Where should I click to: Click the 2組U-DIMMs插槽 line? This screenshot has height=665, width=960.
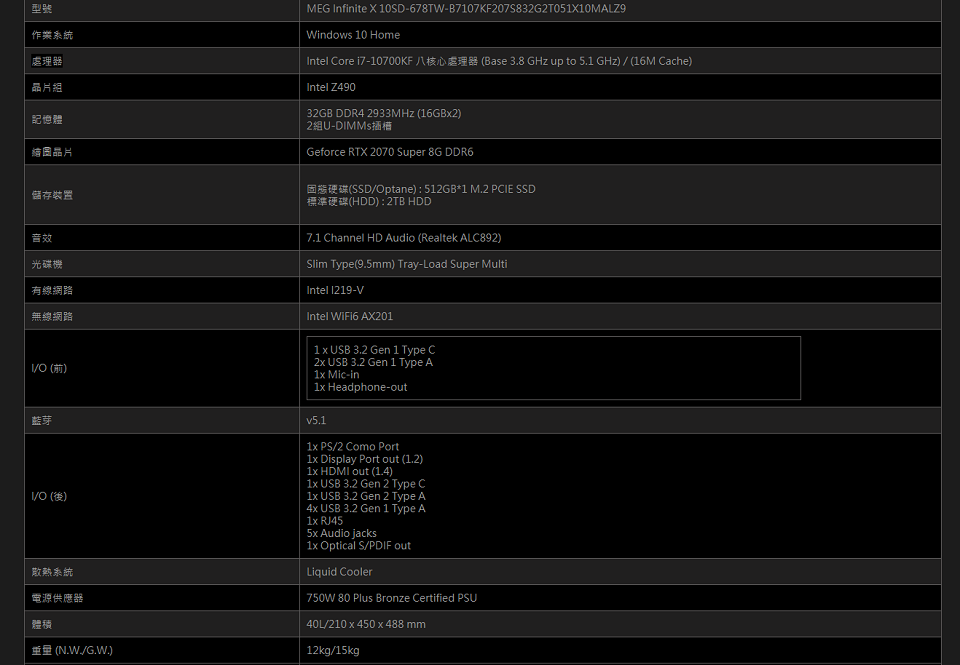349,126
